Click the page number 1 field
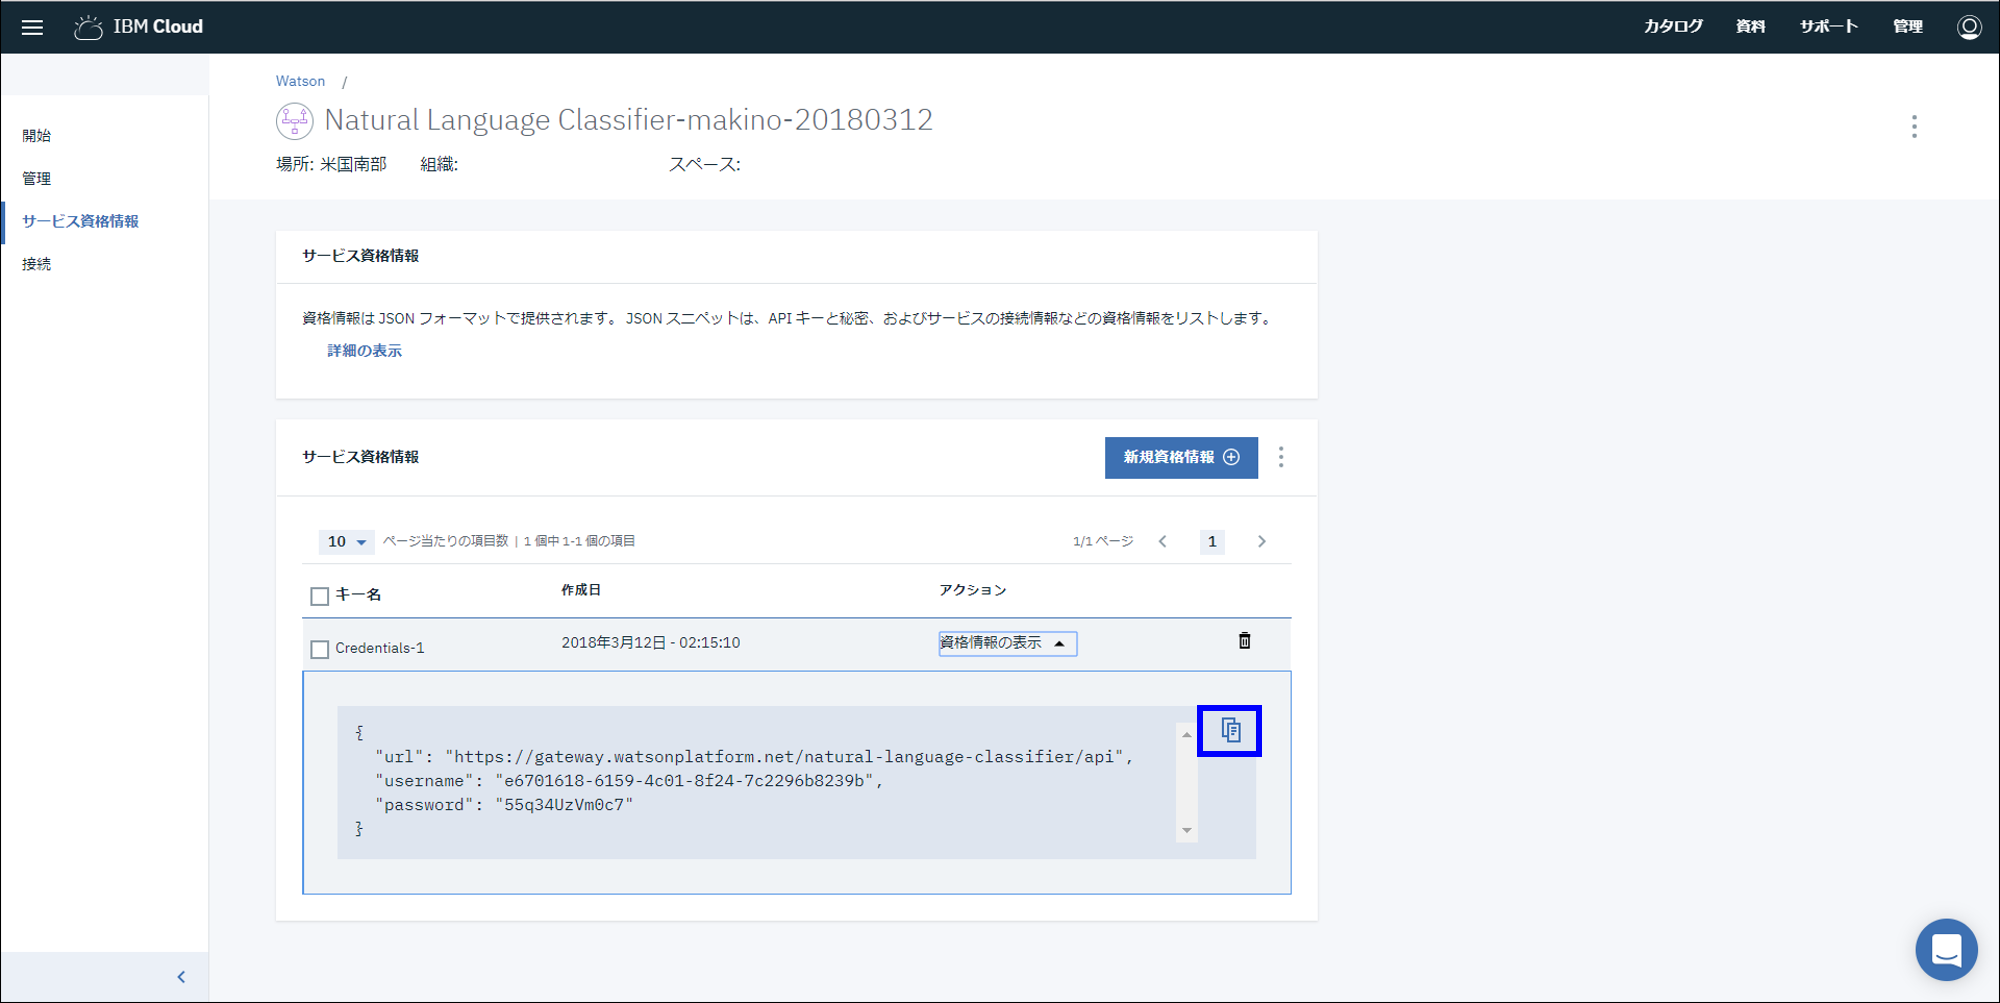The width and height of the screenshot is (2000, 1003). pyautogui.click(x=1212, y=541)
